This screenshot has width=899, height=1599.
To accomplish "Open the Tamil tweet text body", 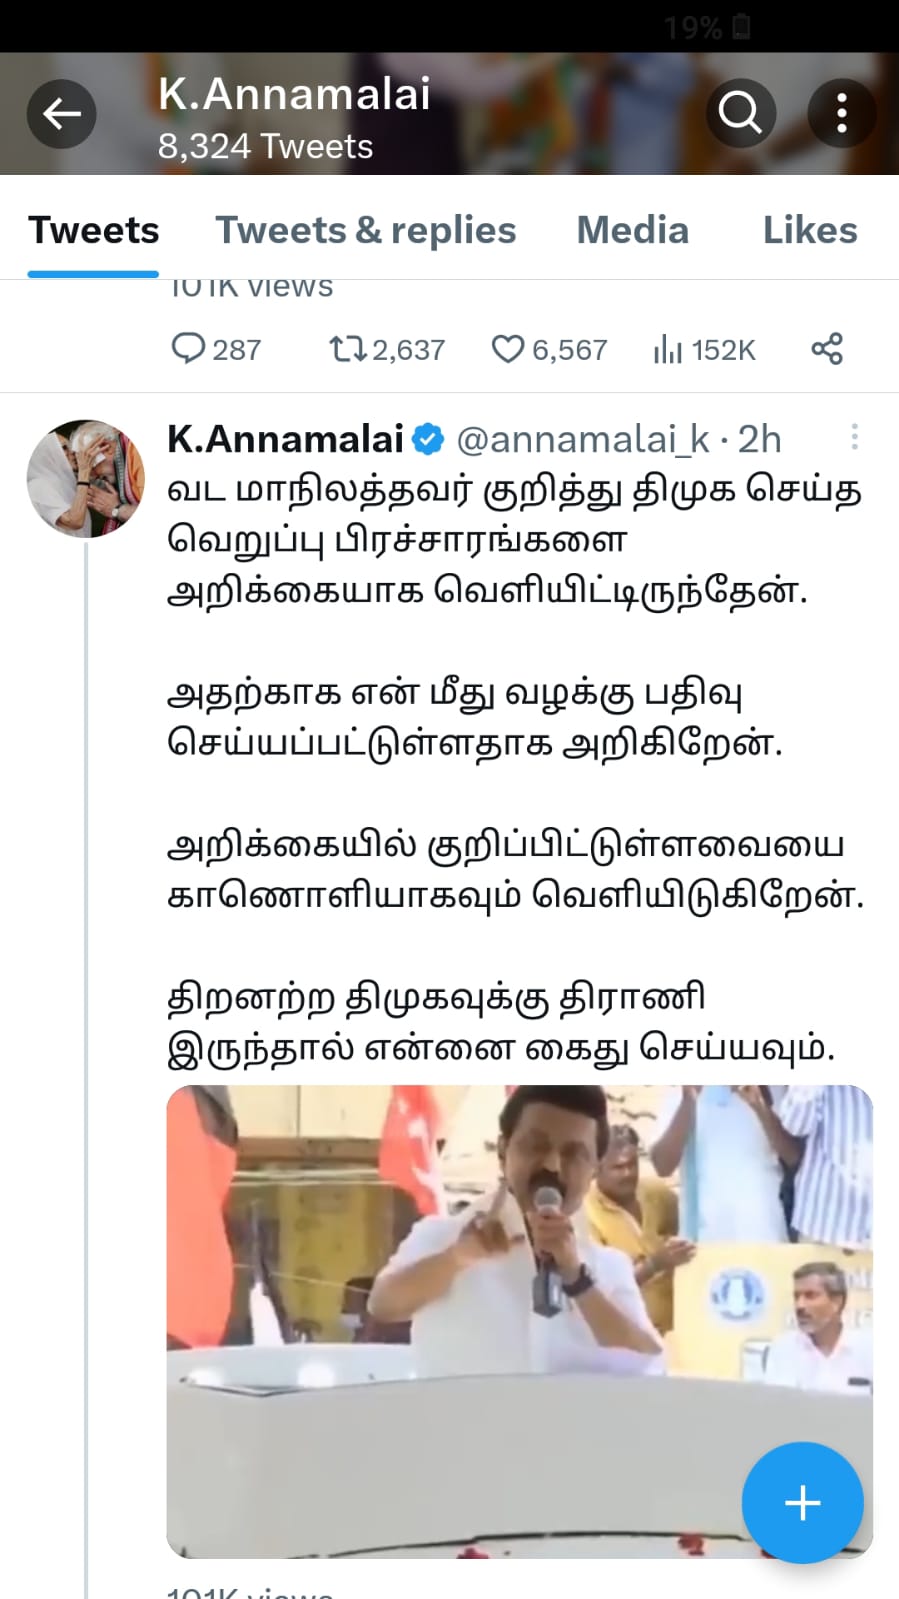I will click(515, 768).
